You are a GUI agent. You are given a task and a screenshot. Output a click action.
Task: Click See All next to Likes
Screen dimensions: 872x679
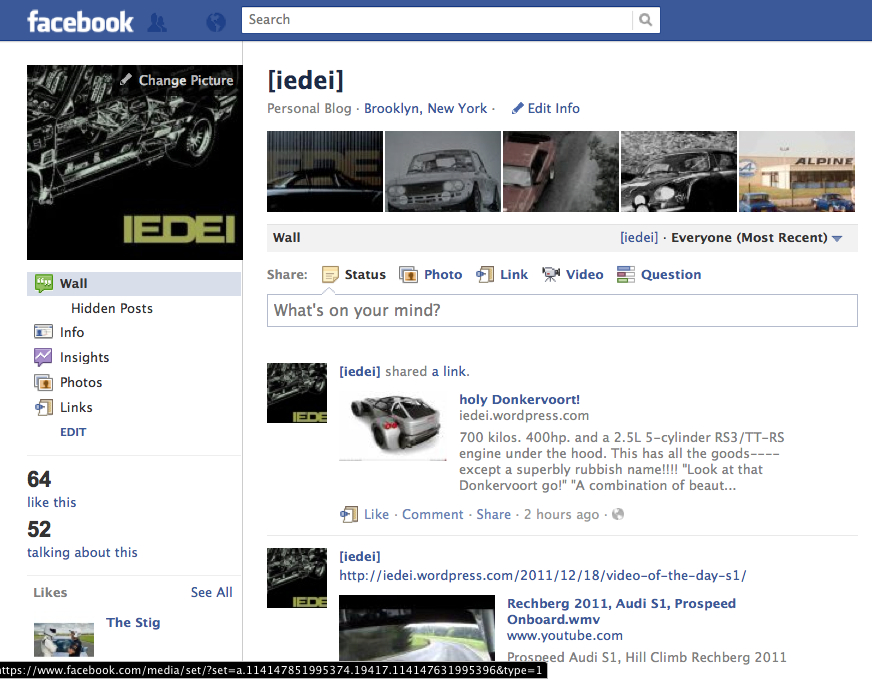[x=211, y=592]
